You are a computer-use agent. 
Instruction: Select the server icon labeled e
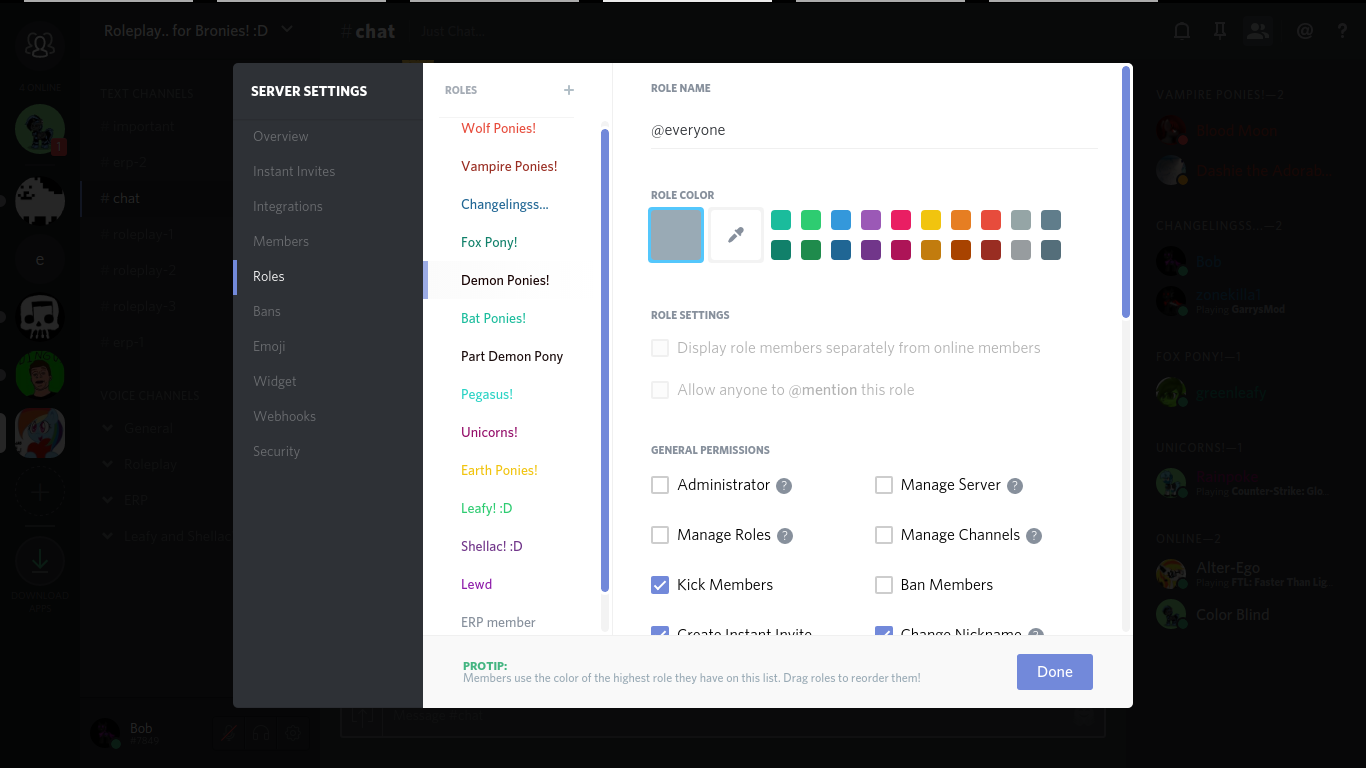(40, 260)
